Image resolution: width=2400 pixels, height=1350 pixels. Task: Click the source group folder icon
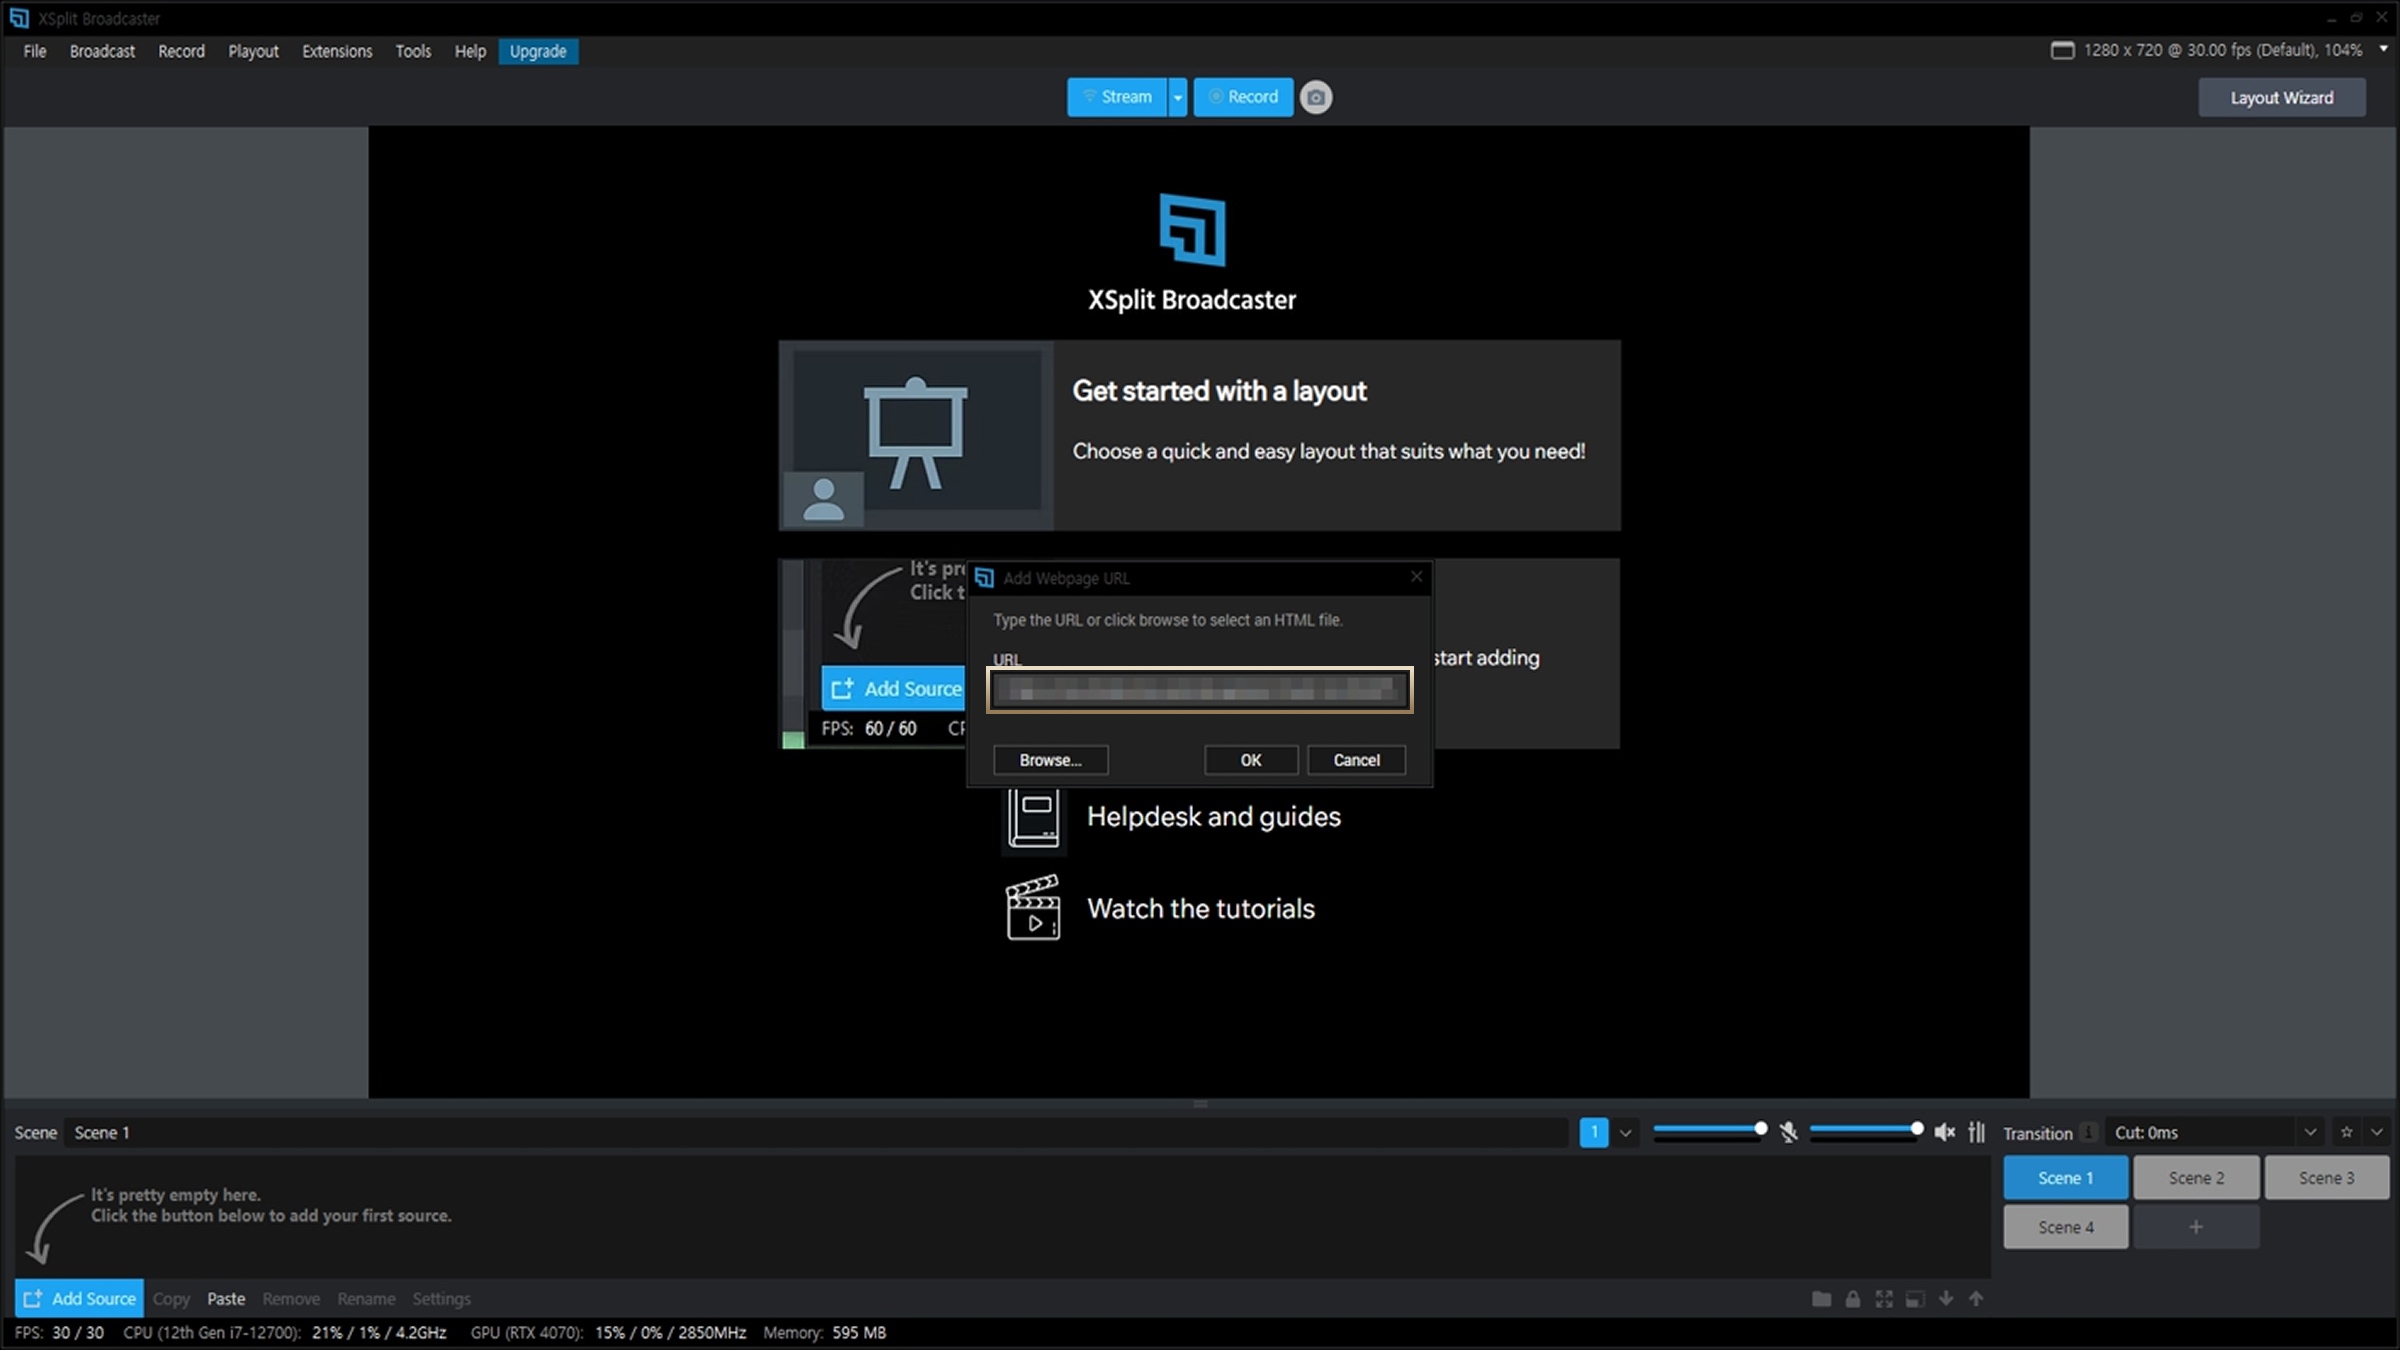(x=1821, y=1299)
